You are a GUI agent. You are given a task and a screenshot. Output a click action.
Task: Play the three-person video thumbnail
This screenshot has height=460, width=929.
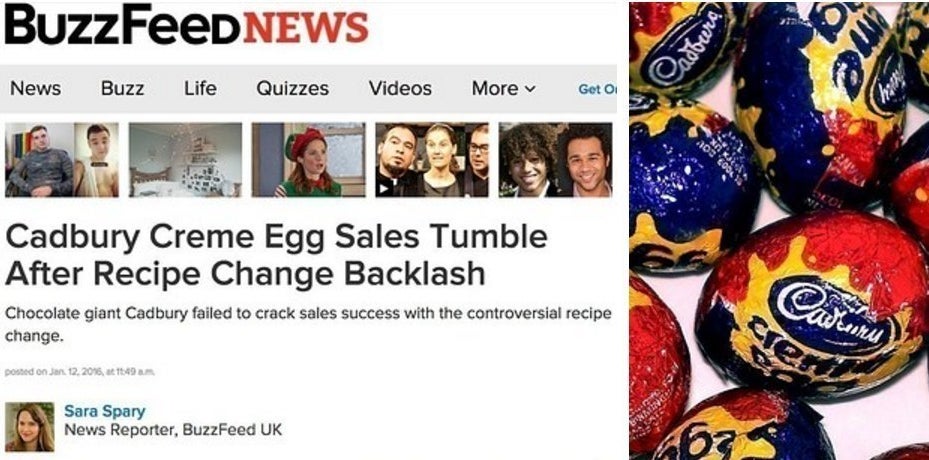(x=432, y=160)
